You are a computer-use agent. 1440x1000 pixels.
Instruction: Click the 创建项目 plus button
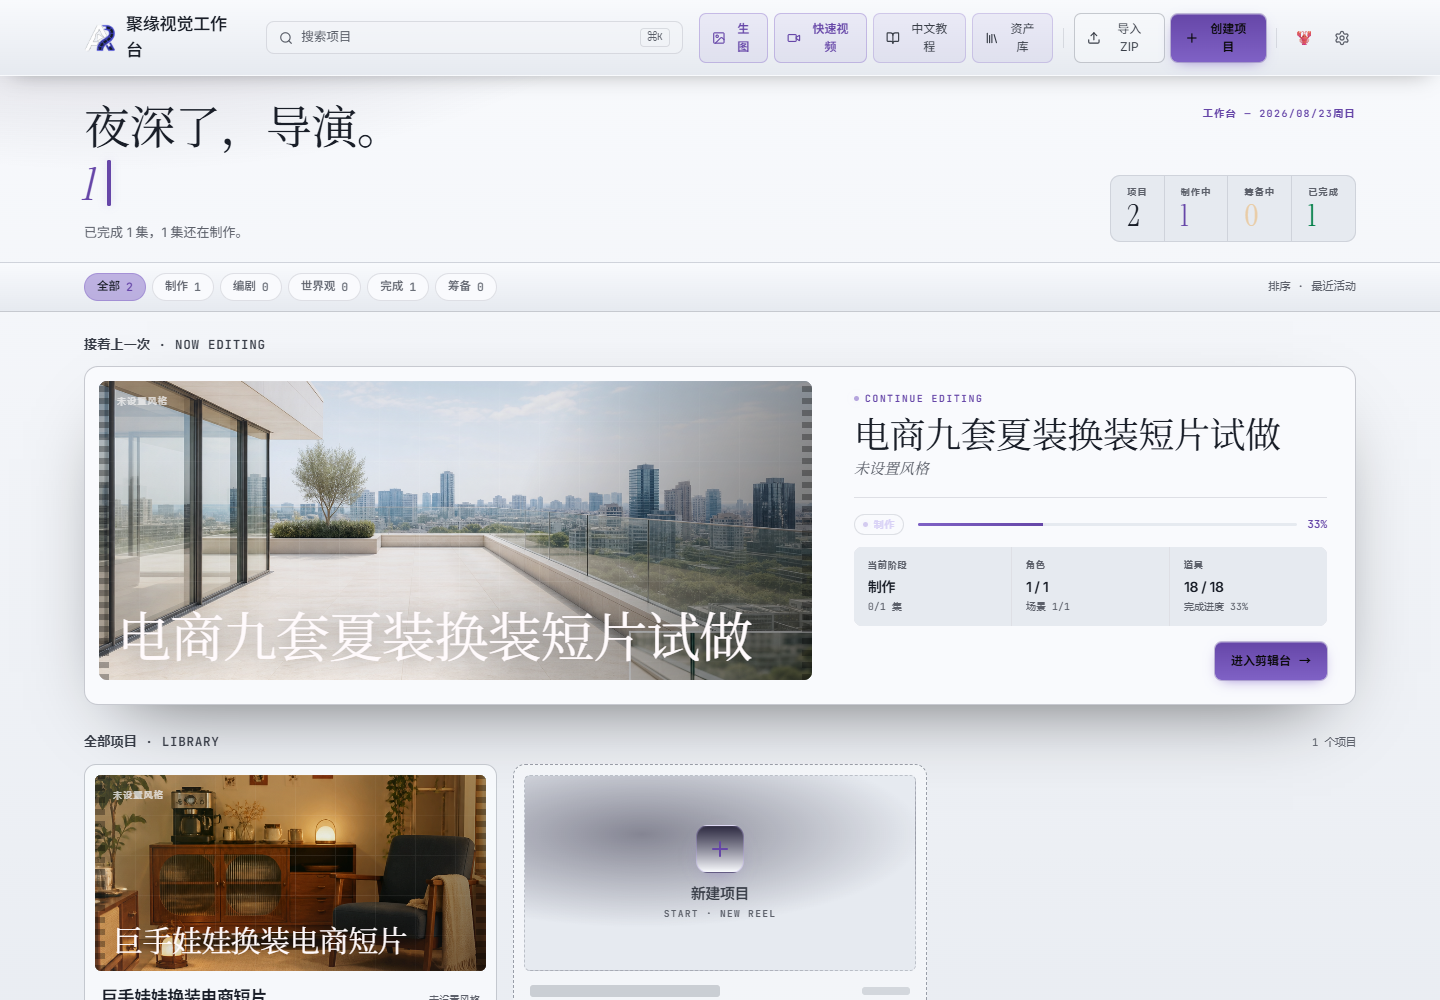1218,38
